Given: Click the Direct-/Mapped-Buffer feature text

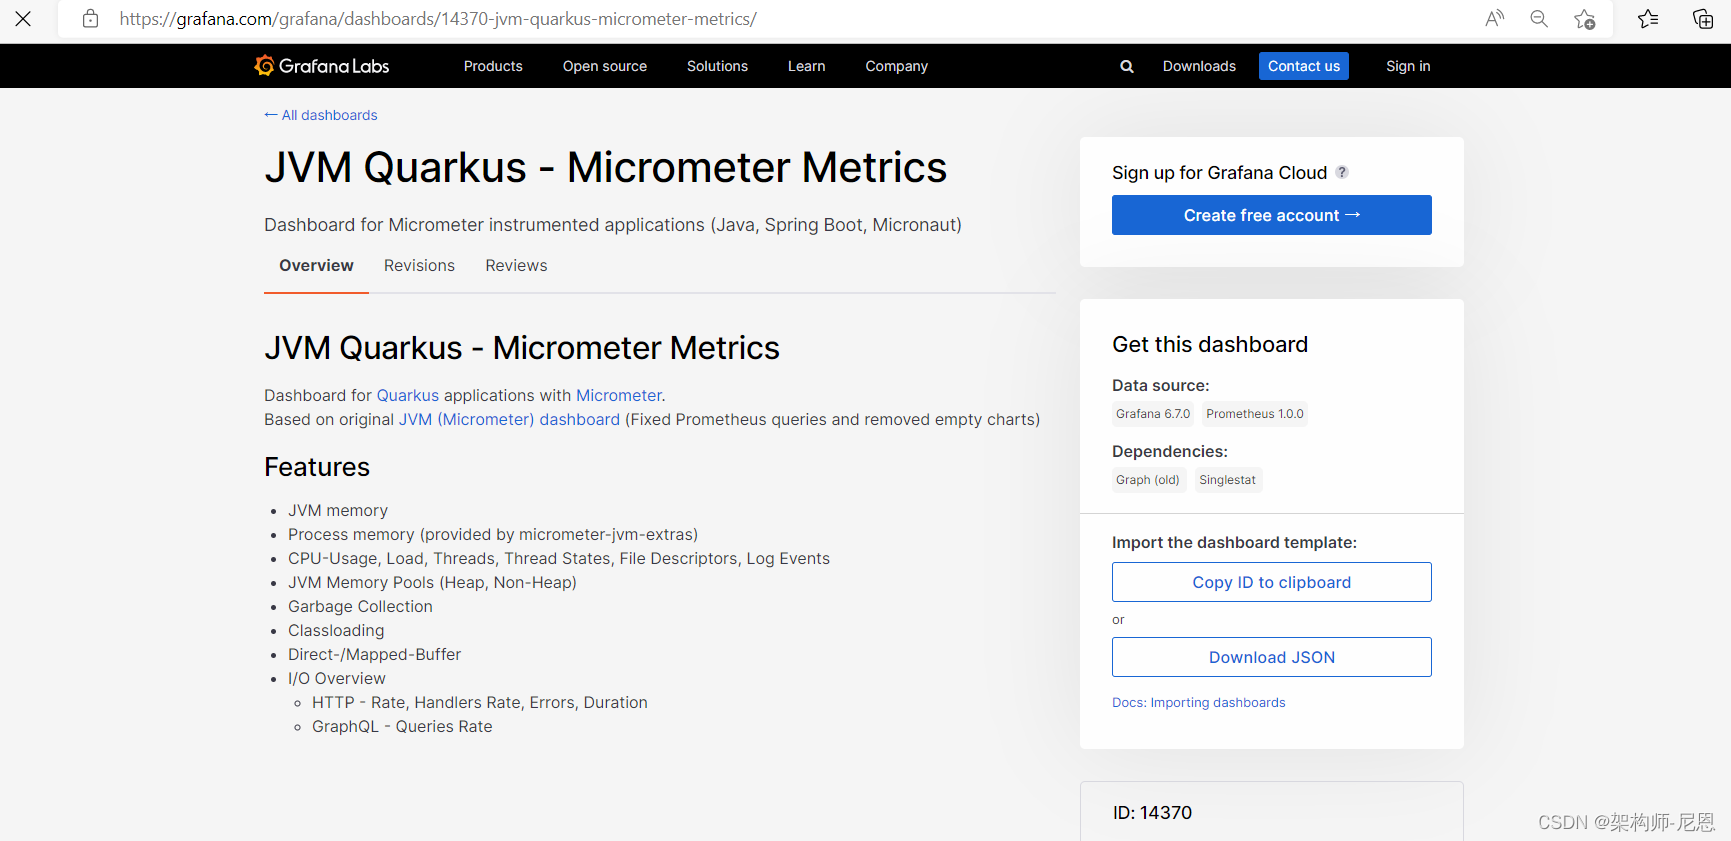Looking at the screenshot, I should (x=375, y=654).
